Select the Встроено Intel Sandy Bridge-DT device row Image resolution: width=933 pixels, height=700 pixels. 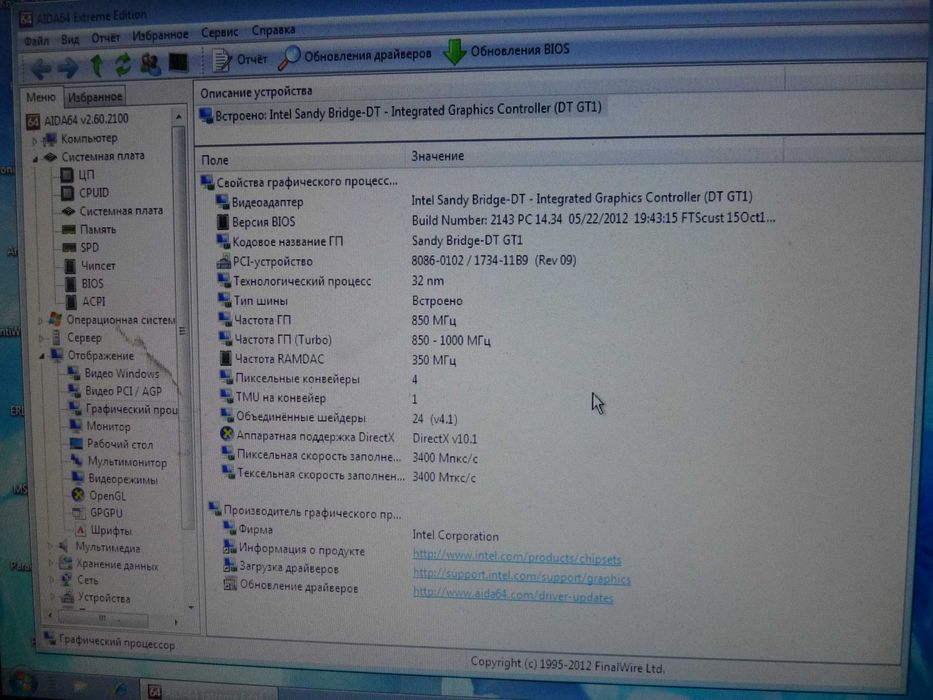(401, 112)
